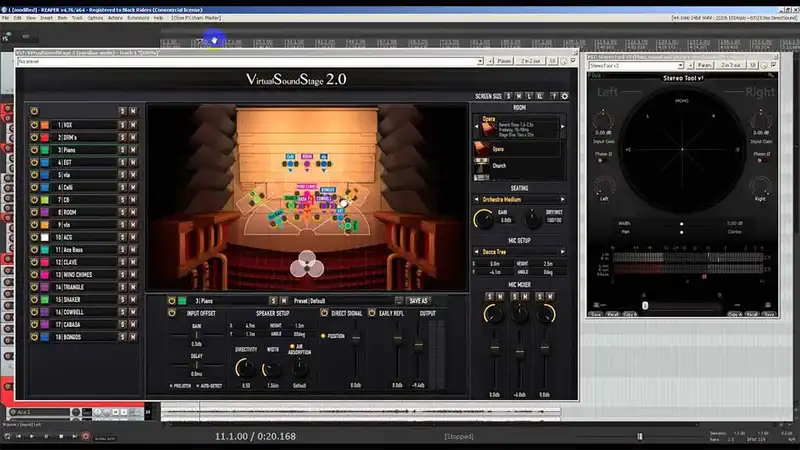Toggle power icon for 12|CLAVE track
Viewport: 800px width, 450px height.
(x=34, y=262)
